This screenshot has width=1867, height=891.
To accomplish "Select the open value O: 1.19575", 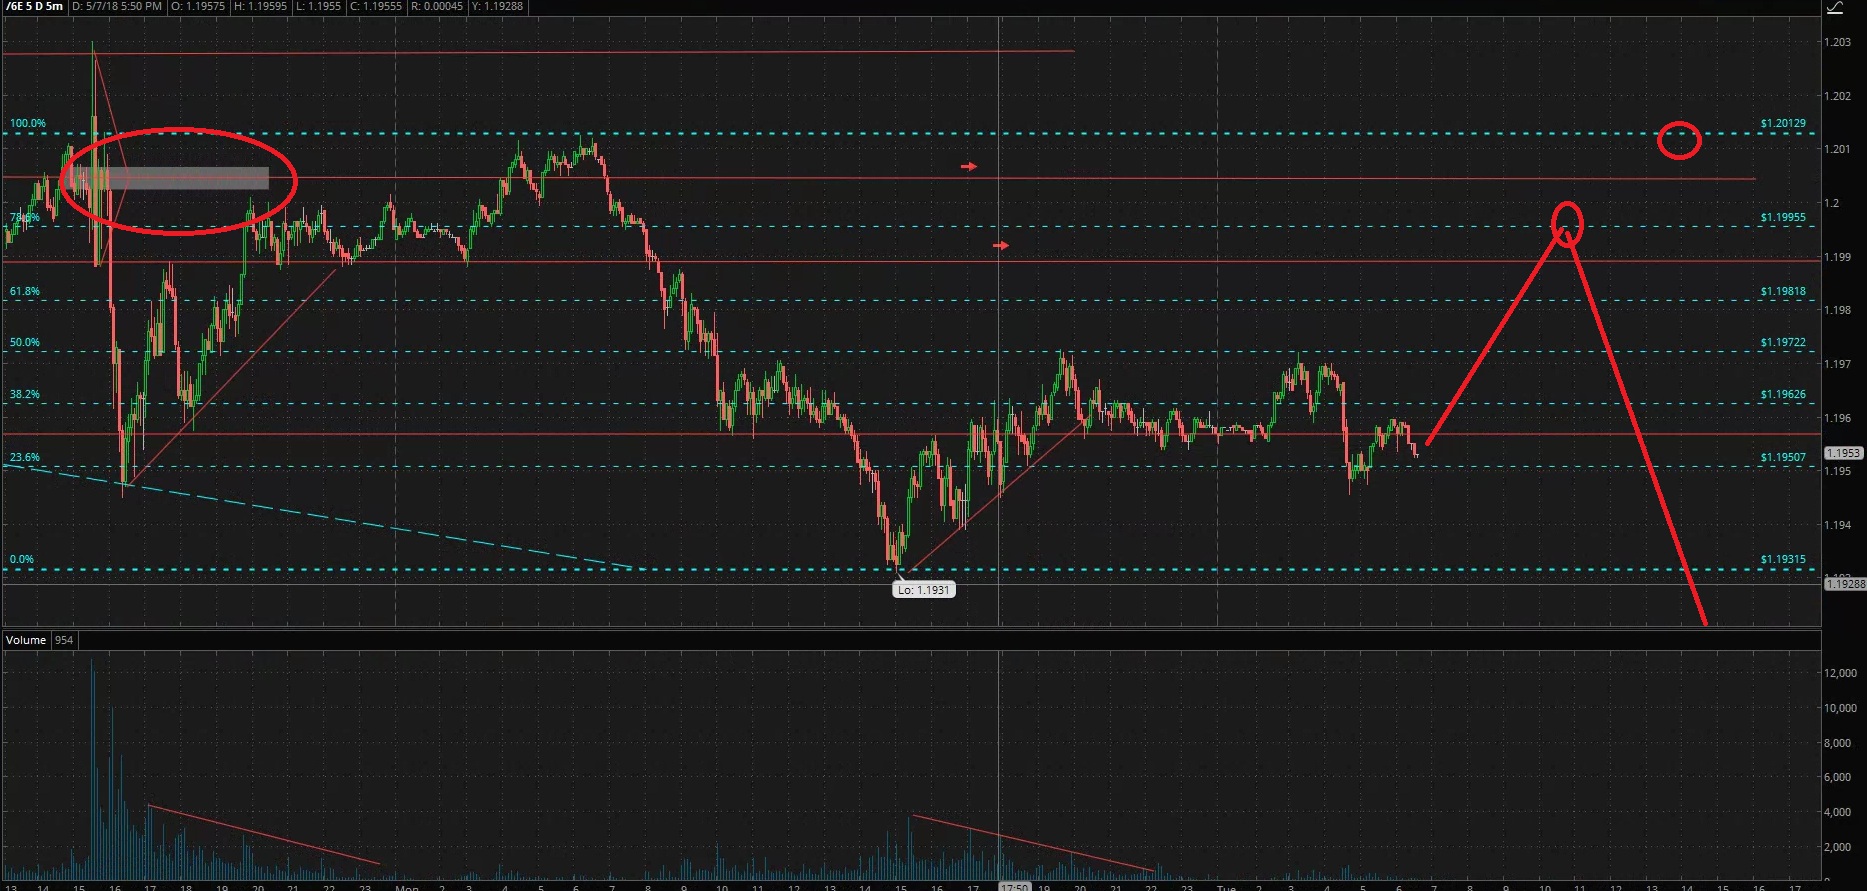I will (x=198, y=6).
